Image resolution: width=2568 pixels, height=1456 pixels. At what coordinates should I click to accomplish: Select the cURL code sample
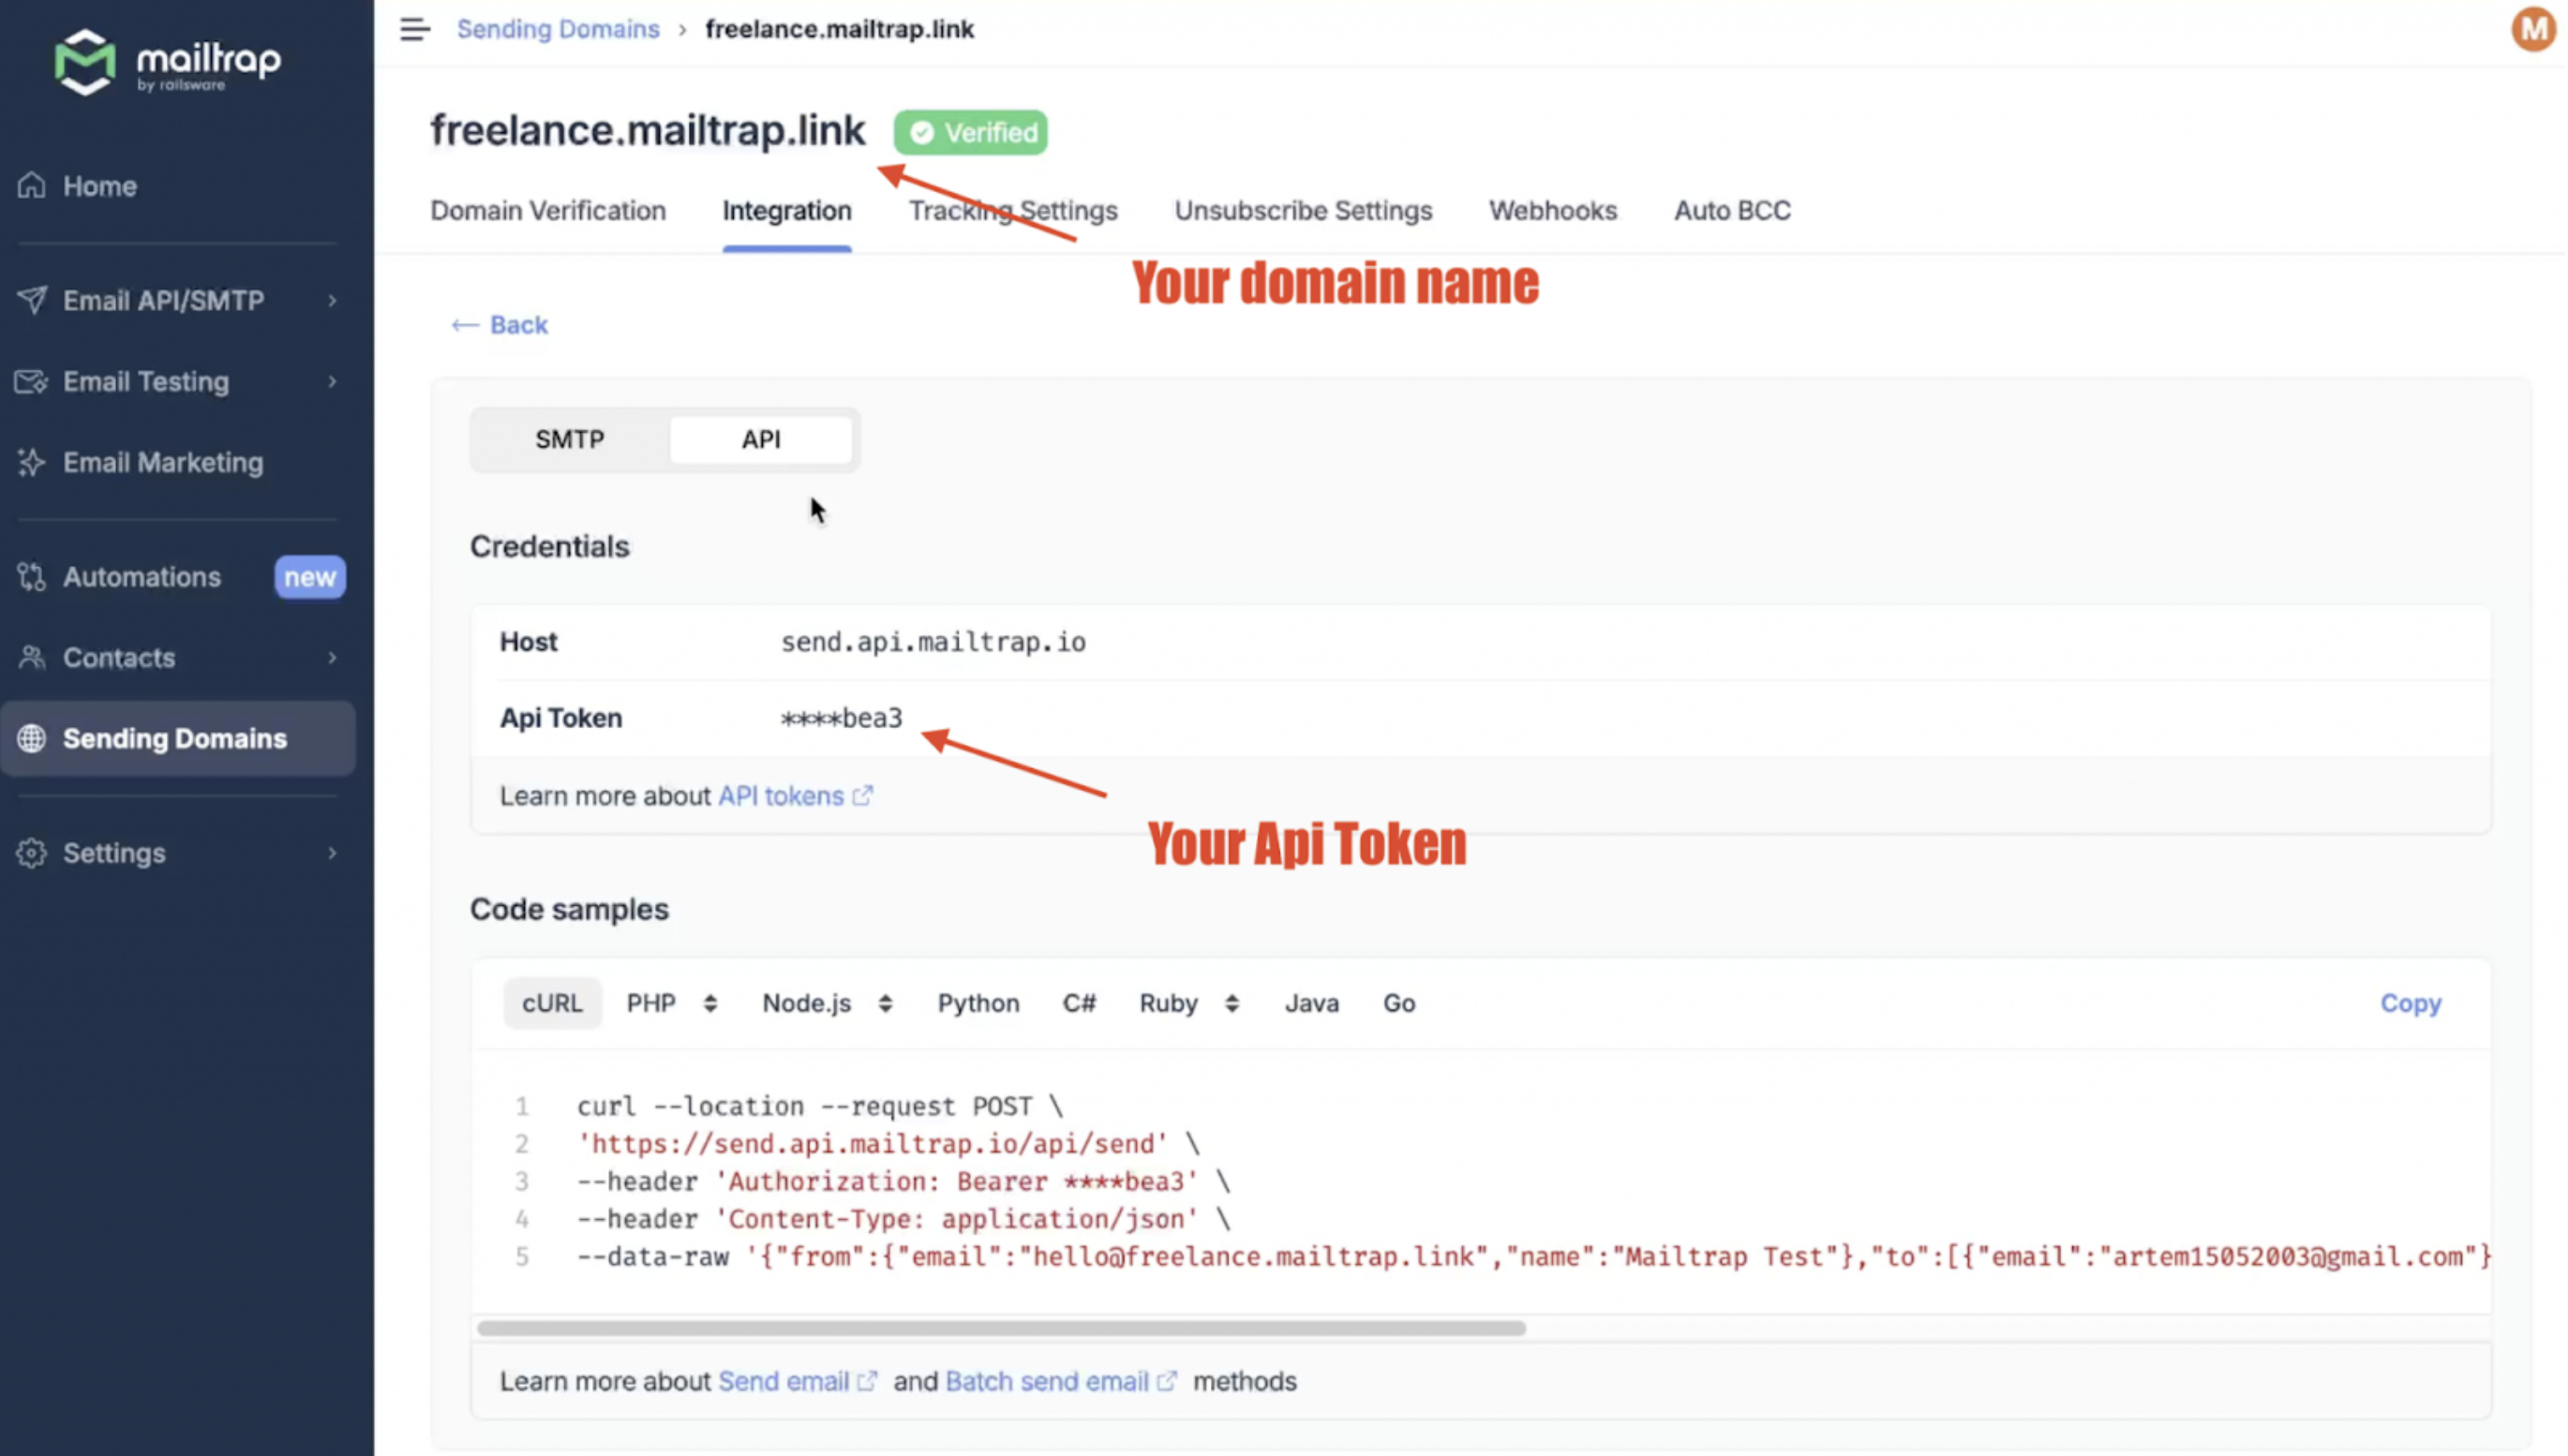(x=552, y=1004)
